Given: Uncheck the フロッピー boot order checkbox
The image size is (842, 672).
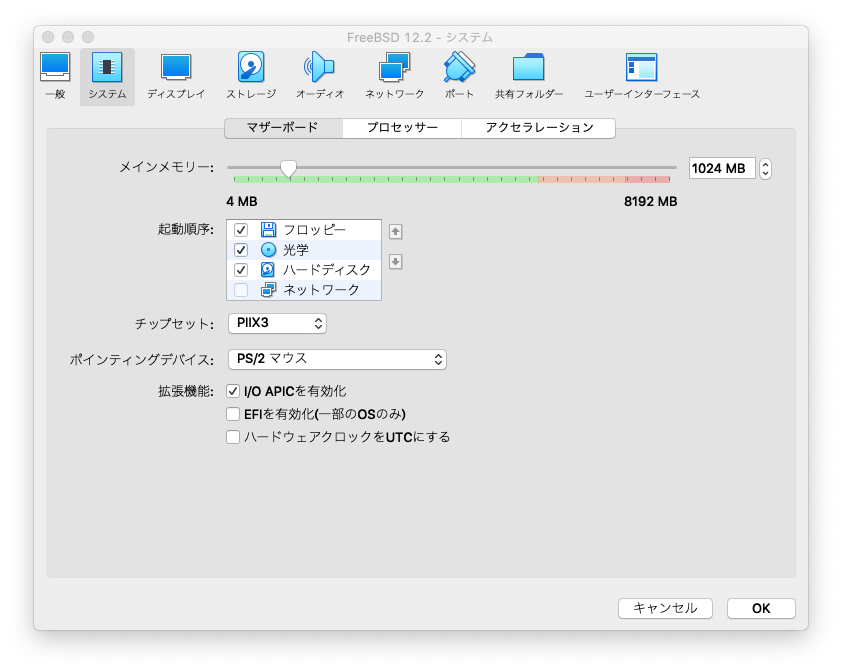Looking at the screenshot, I should click(x=241, y=230).
